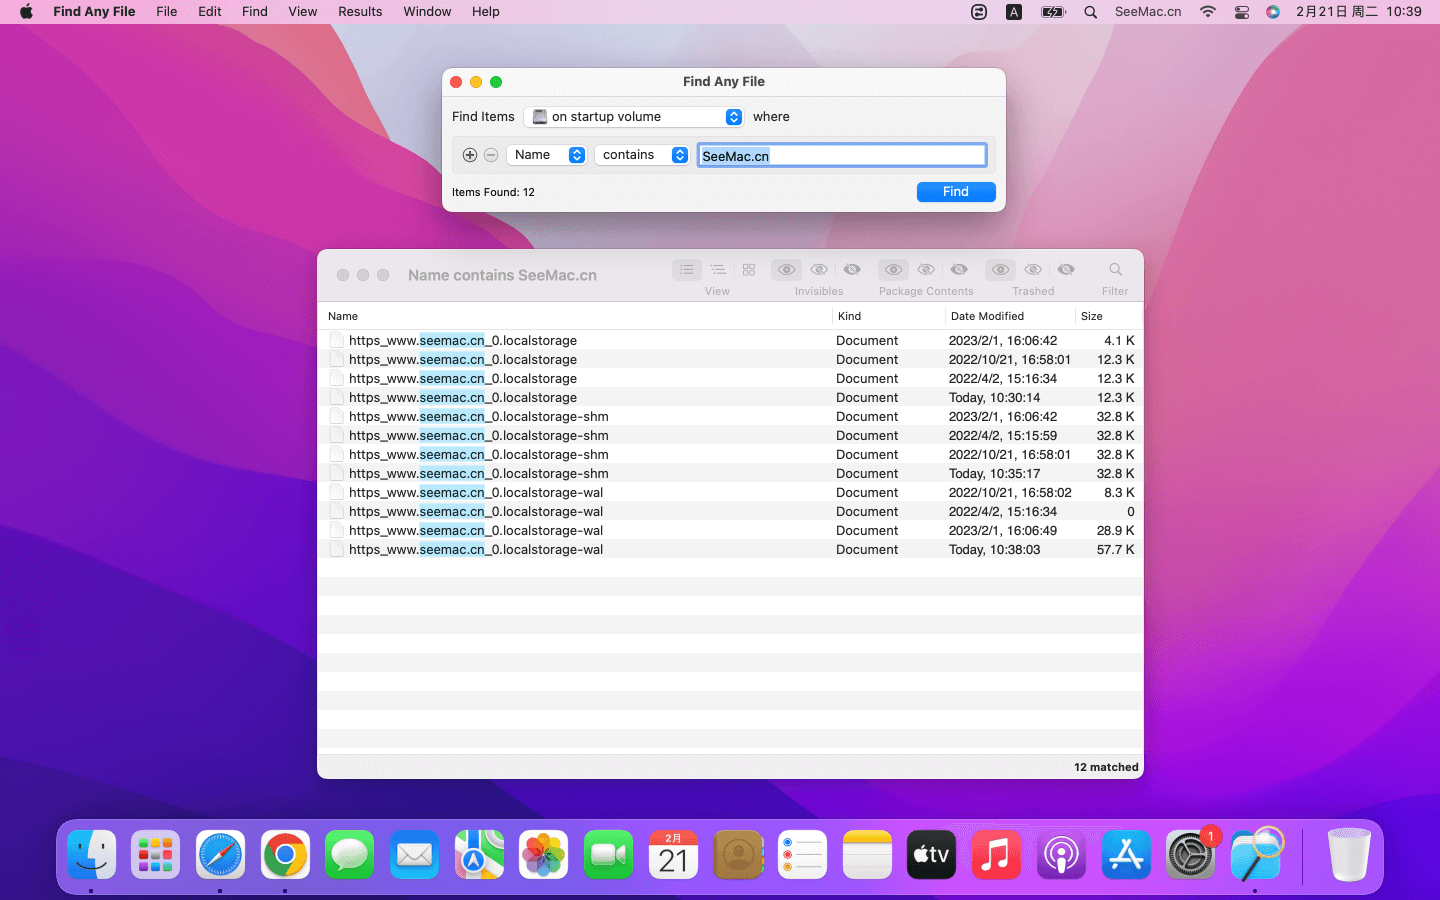Open Siri from the menu bar

[1273, 12]
